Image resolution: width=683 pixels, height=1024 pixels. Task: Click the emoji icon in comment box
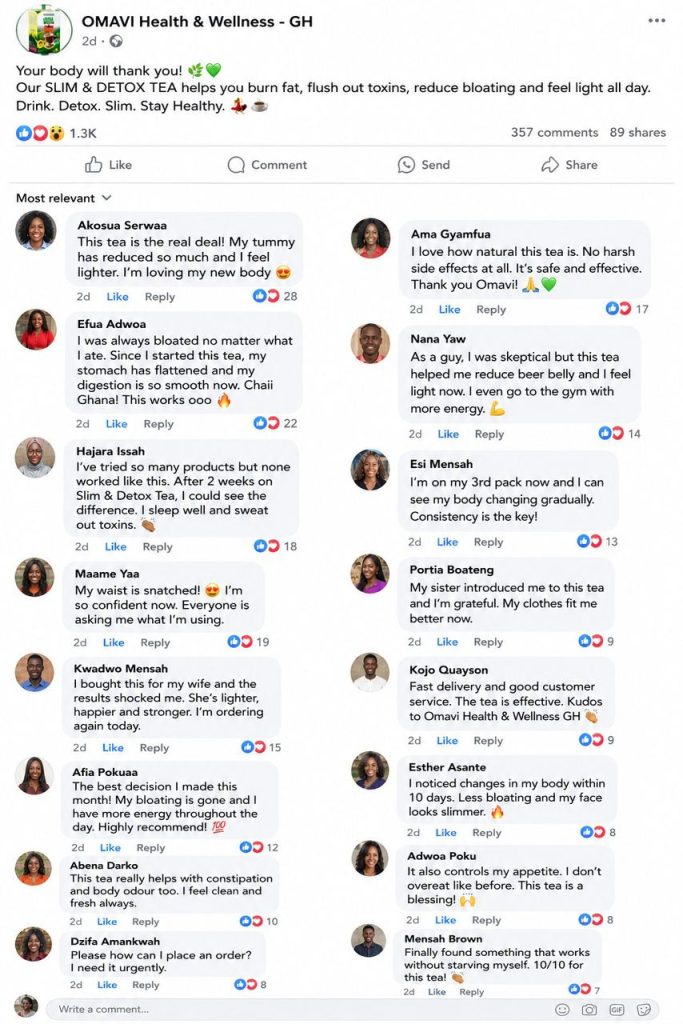pos(562,1010)
